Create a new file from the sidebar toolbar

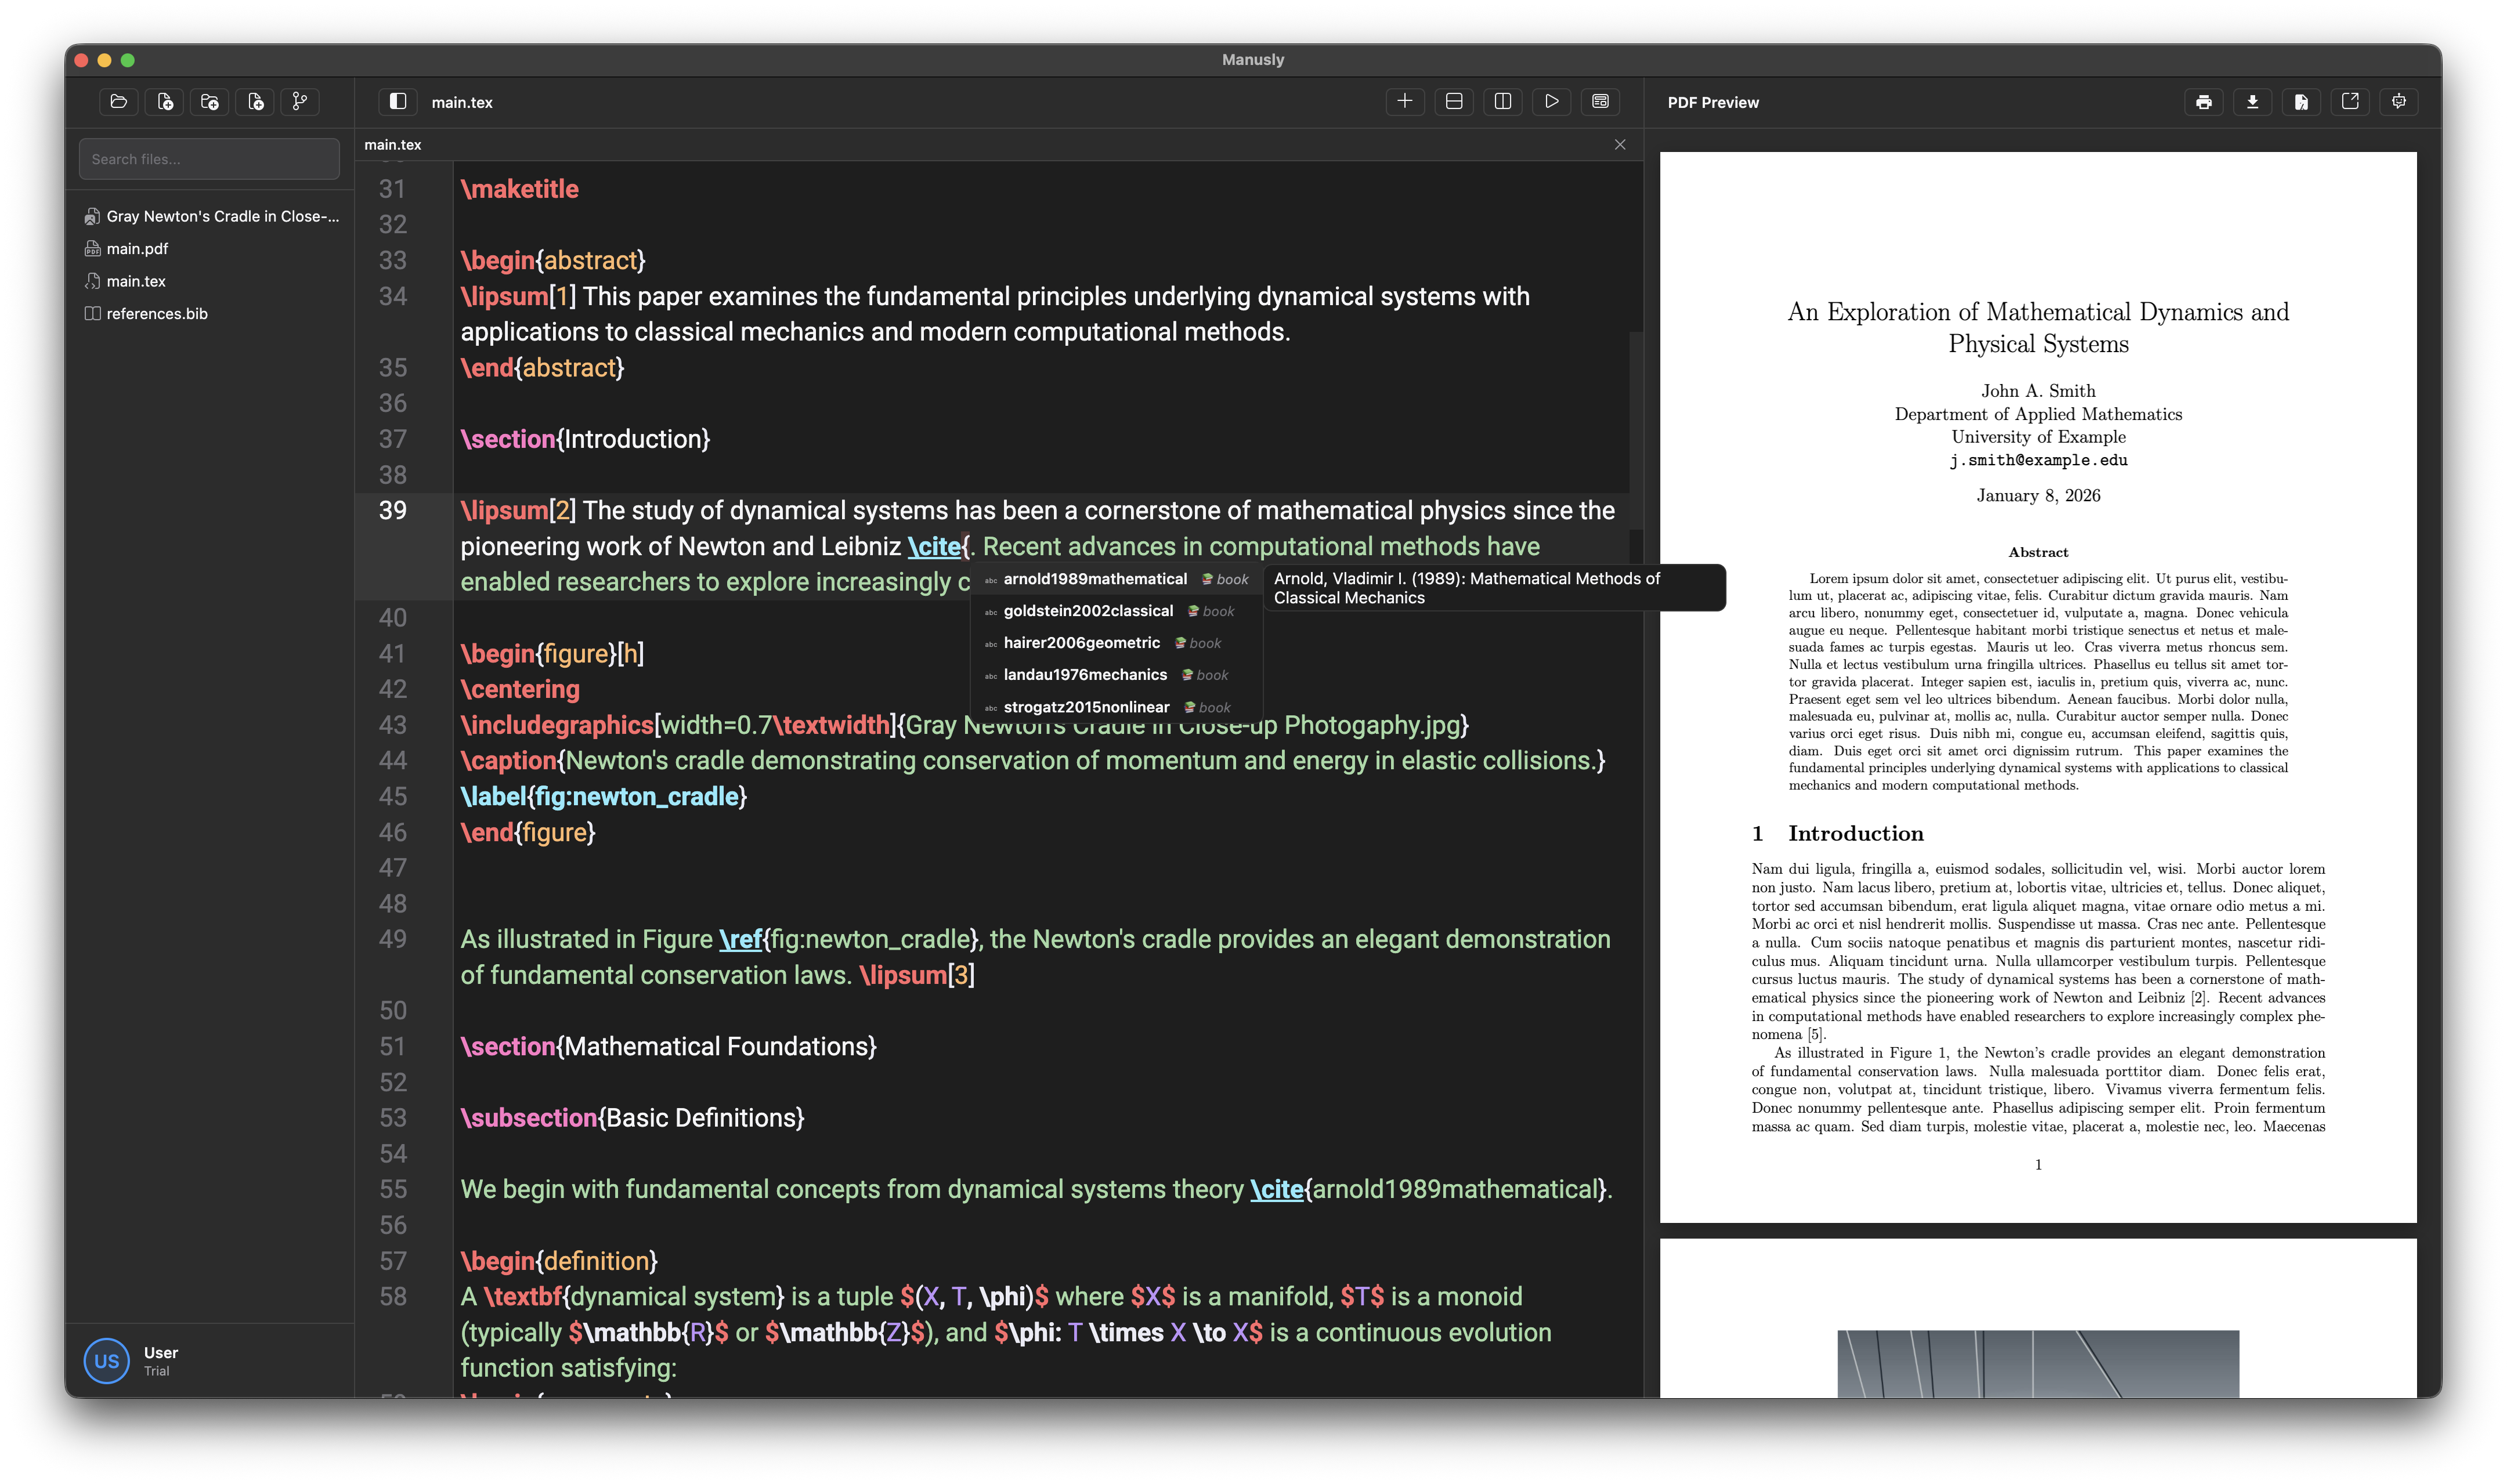tap(164, 101)
